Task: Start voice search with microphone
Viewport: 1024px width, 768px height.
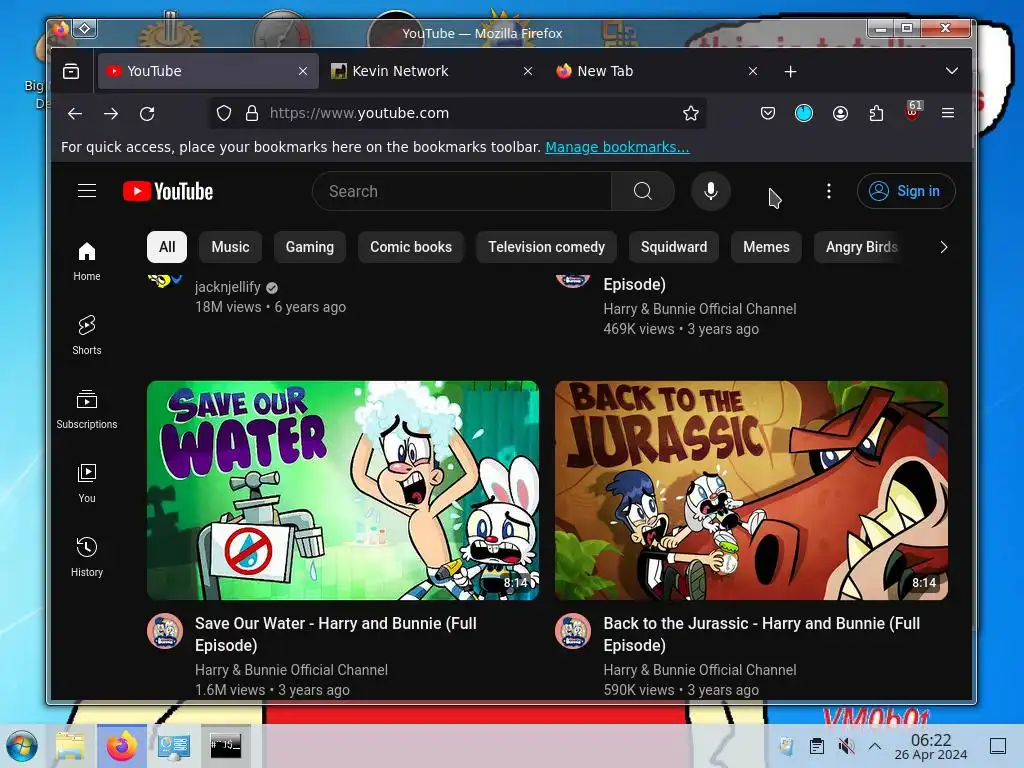Action: (x=711, y=191)
